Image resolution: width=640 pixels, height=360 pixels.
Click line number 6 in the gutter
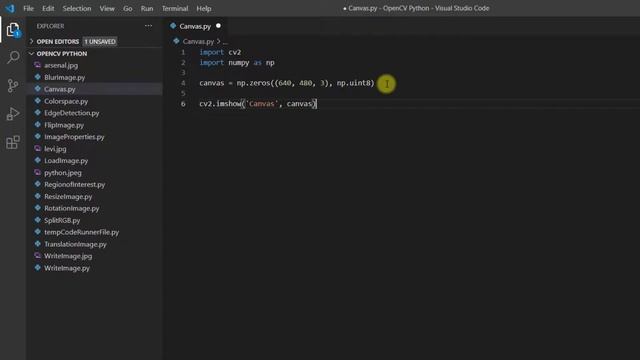coord(183,104)
